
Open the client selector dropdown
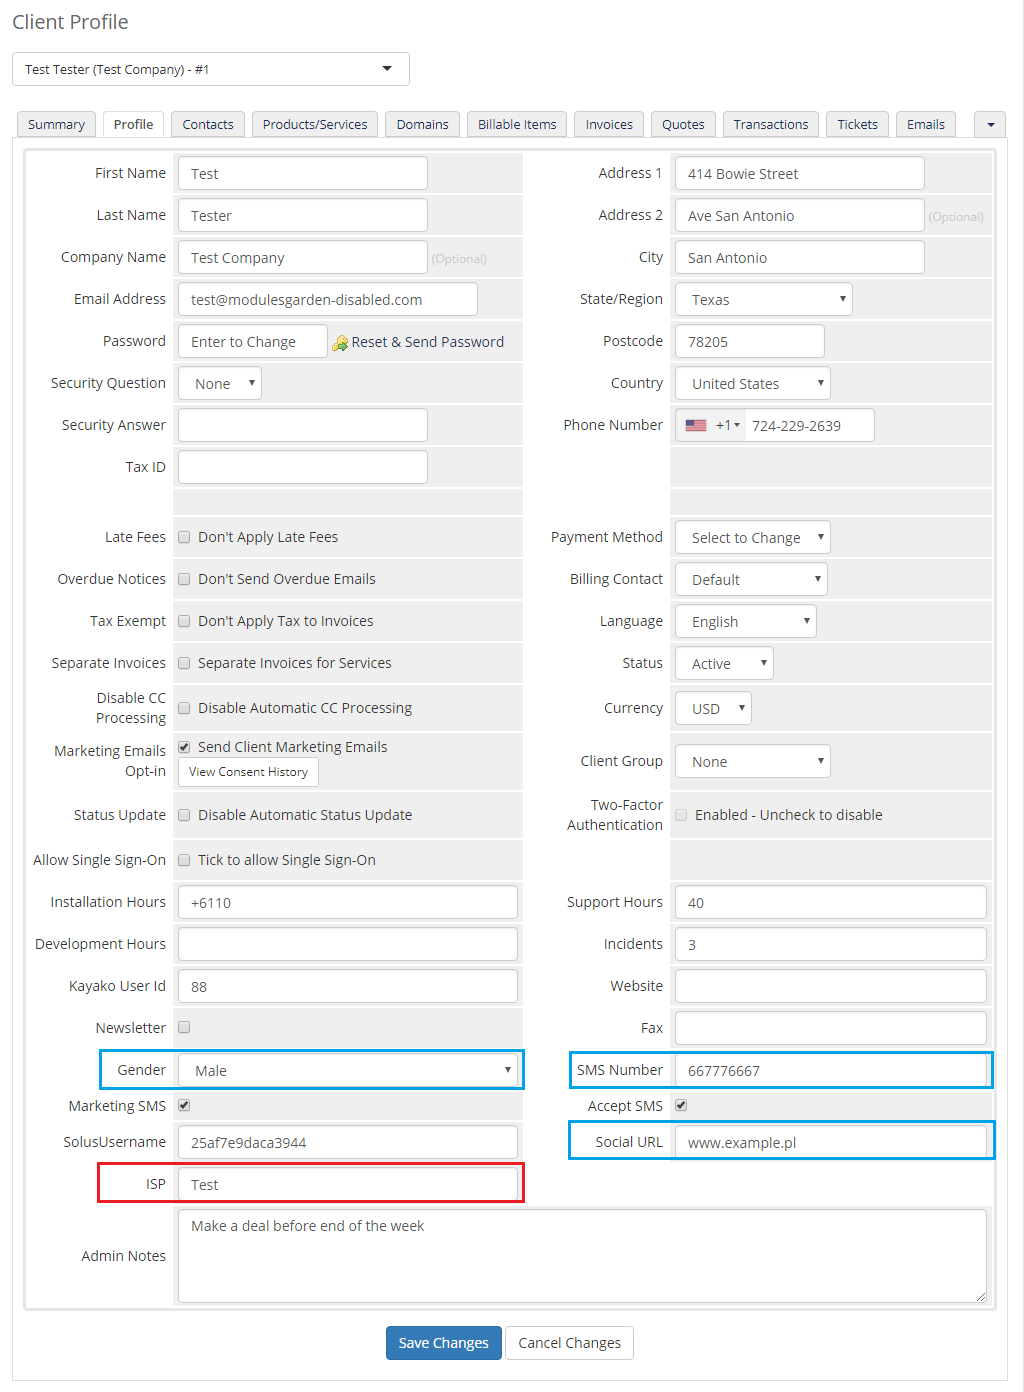211,69
